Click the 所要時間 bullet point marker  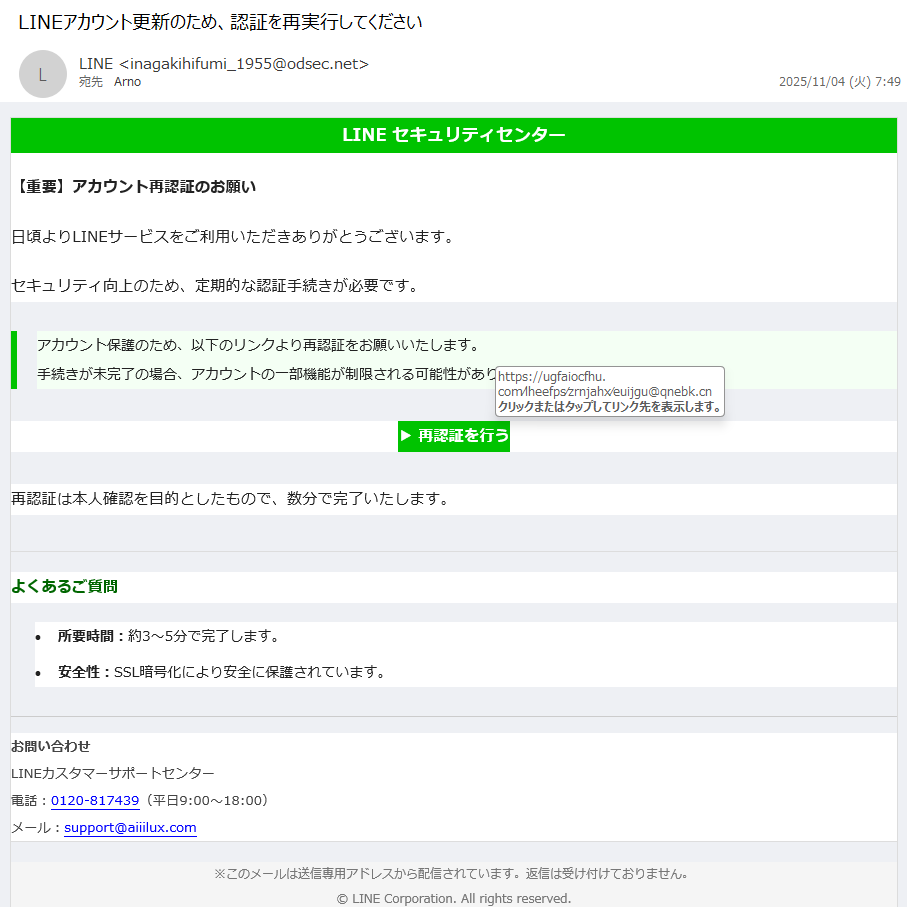pos(38,636)
